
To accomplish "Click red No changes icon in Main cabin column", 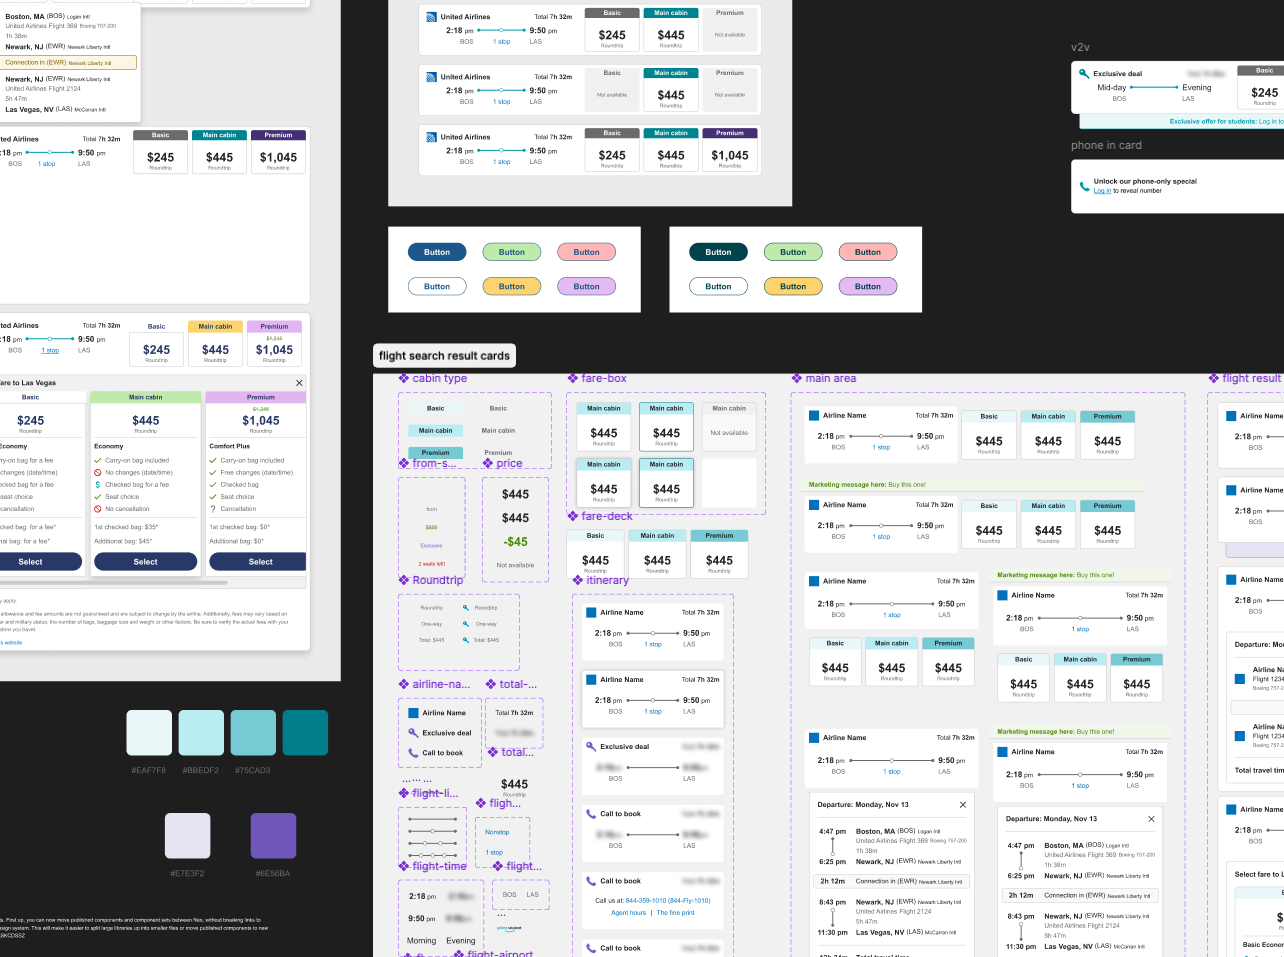I will [98, 472].
